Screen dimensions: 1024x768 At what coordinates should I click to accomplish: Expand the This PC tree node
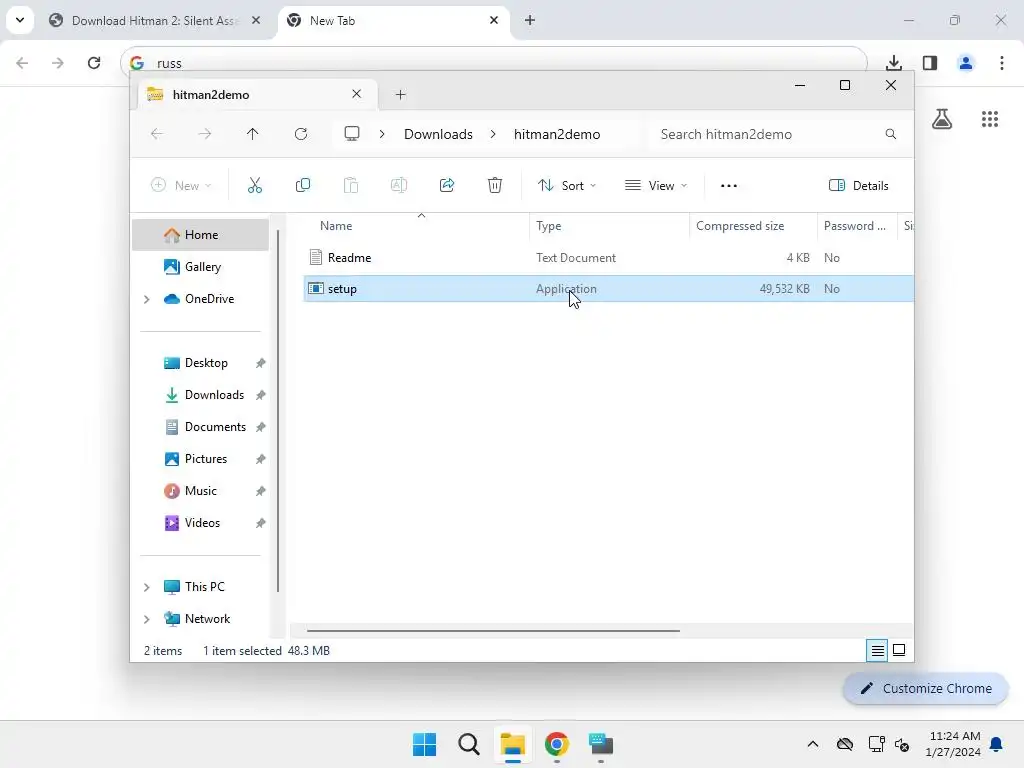pos(147,587)
